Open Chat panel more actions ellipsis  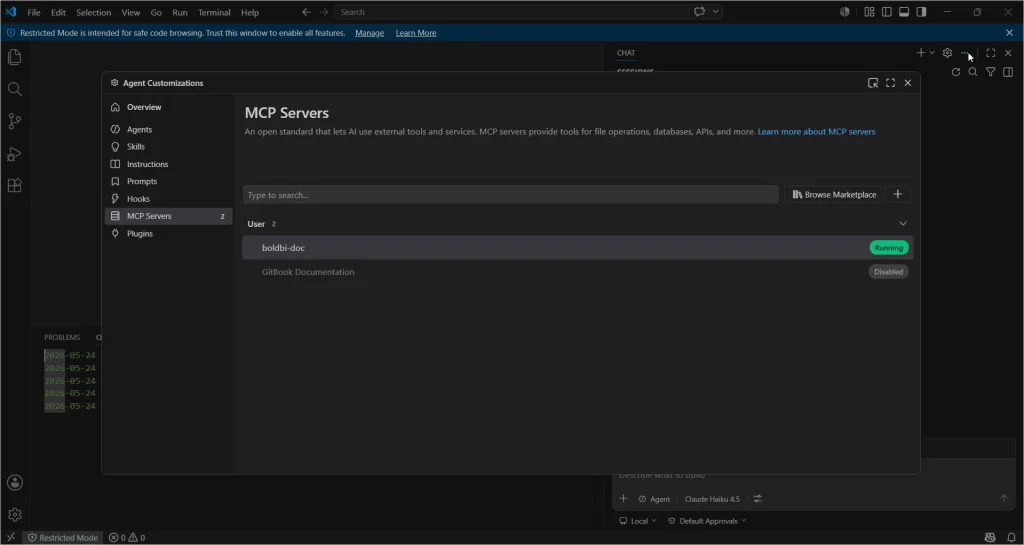point(965,53)
